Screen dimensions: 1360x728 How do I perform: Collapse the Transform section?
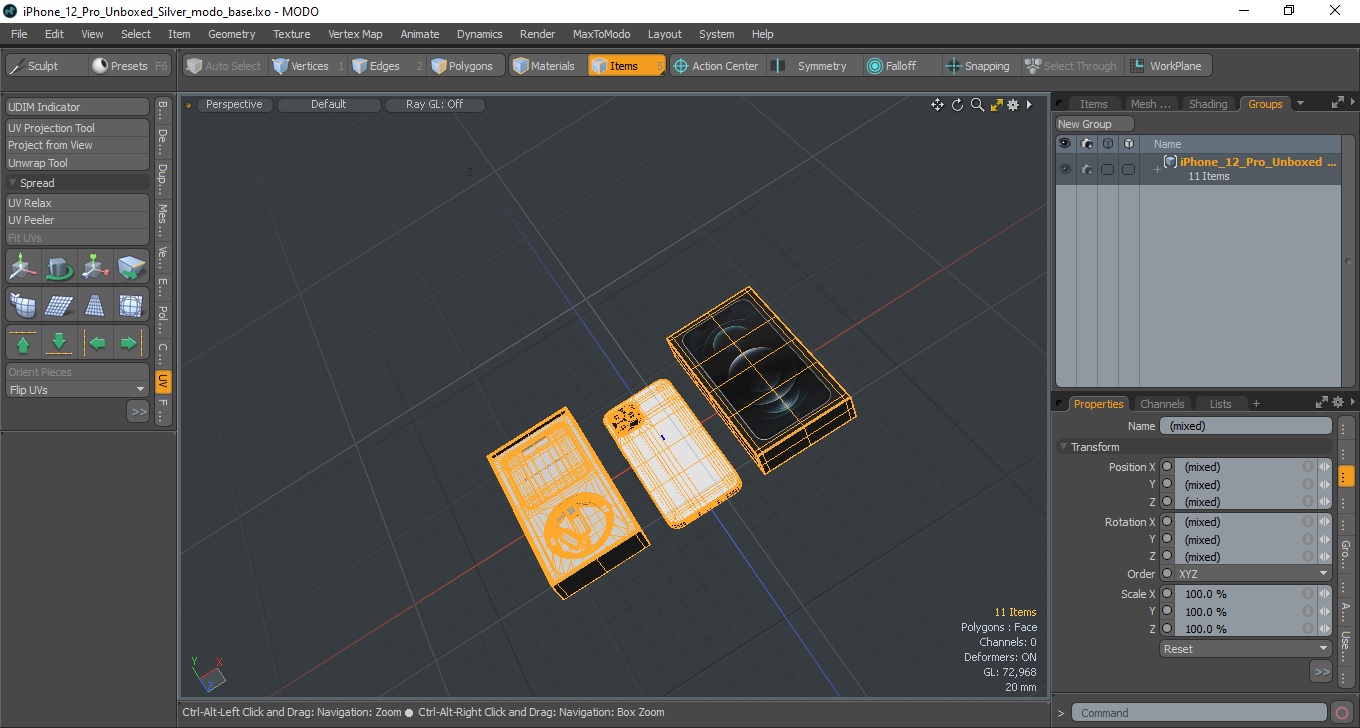pos(1063,447)
